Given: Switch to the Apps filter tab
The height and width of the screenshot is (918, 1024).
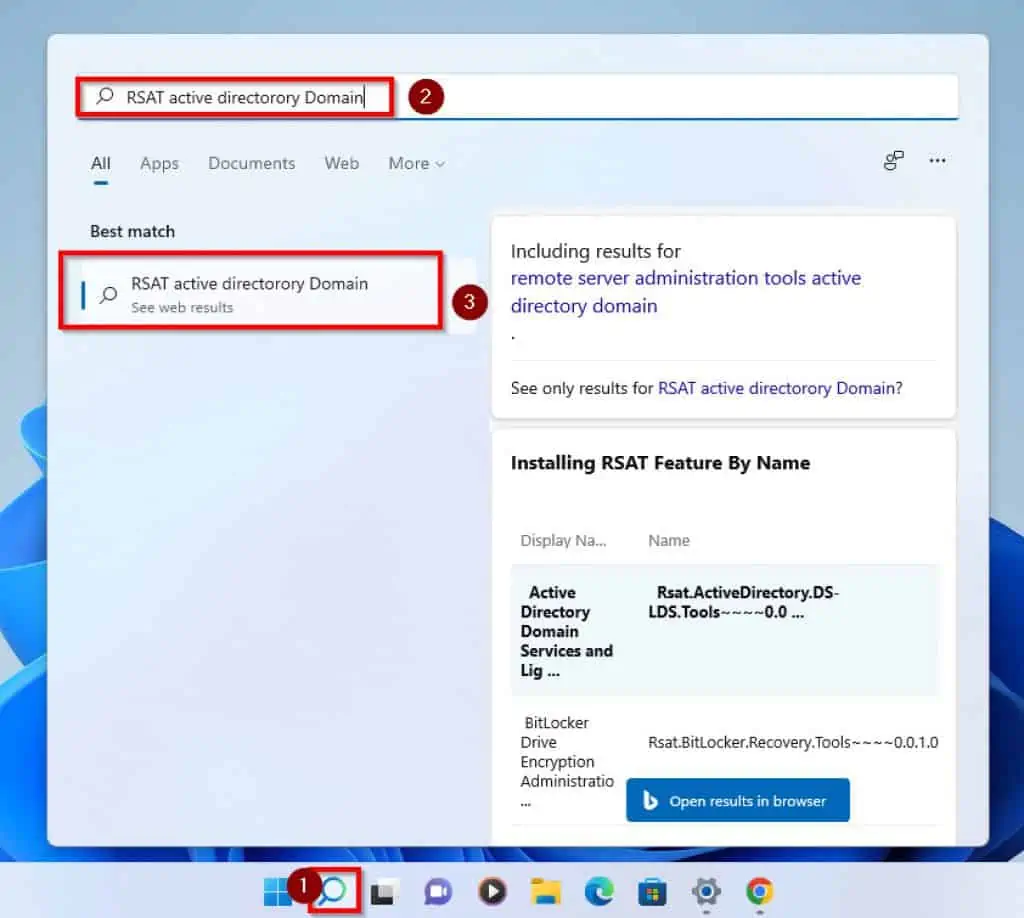Looking at the screenshot, I should (x=159, y=163).
